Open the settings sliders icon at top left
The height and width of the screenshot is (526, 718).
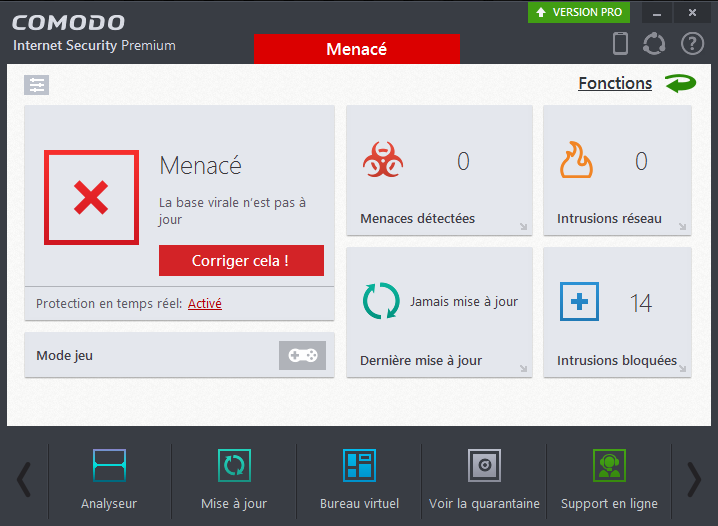point(37,85)
